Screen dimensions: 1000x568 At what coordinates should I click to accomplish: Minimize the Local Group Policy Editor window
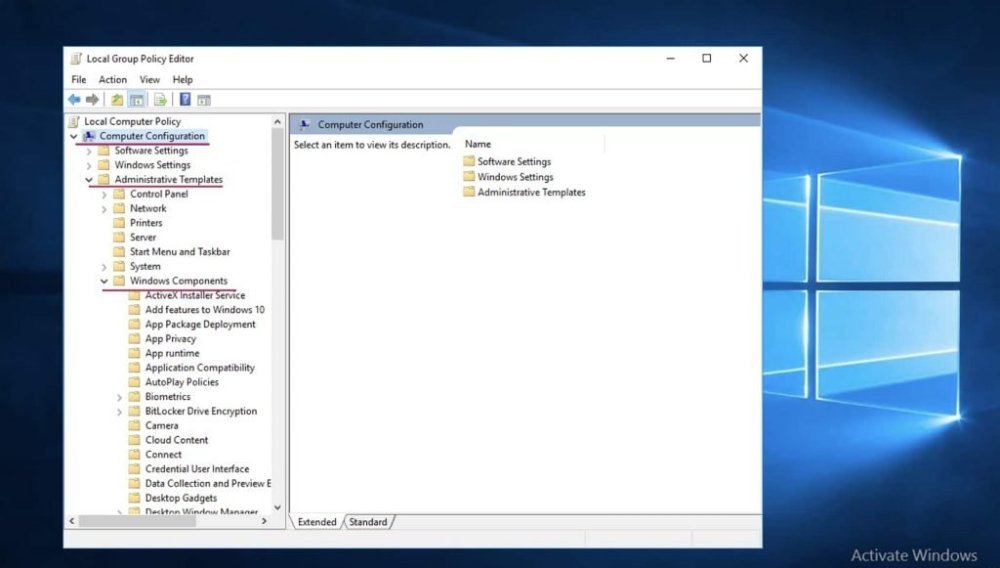point(671,58)
